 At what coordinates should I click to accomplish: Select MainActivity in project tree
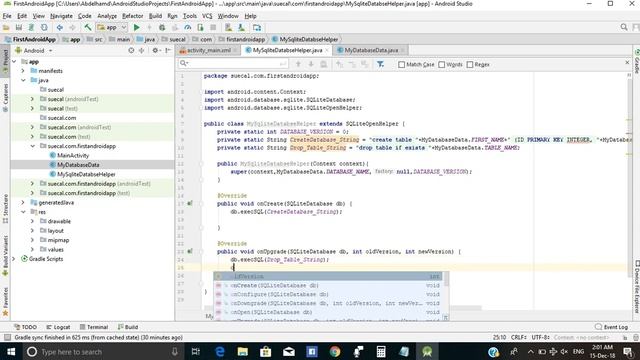pos(73,156)
